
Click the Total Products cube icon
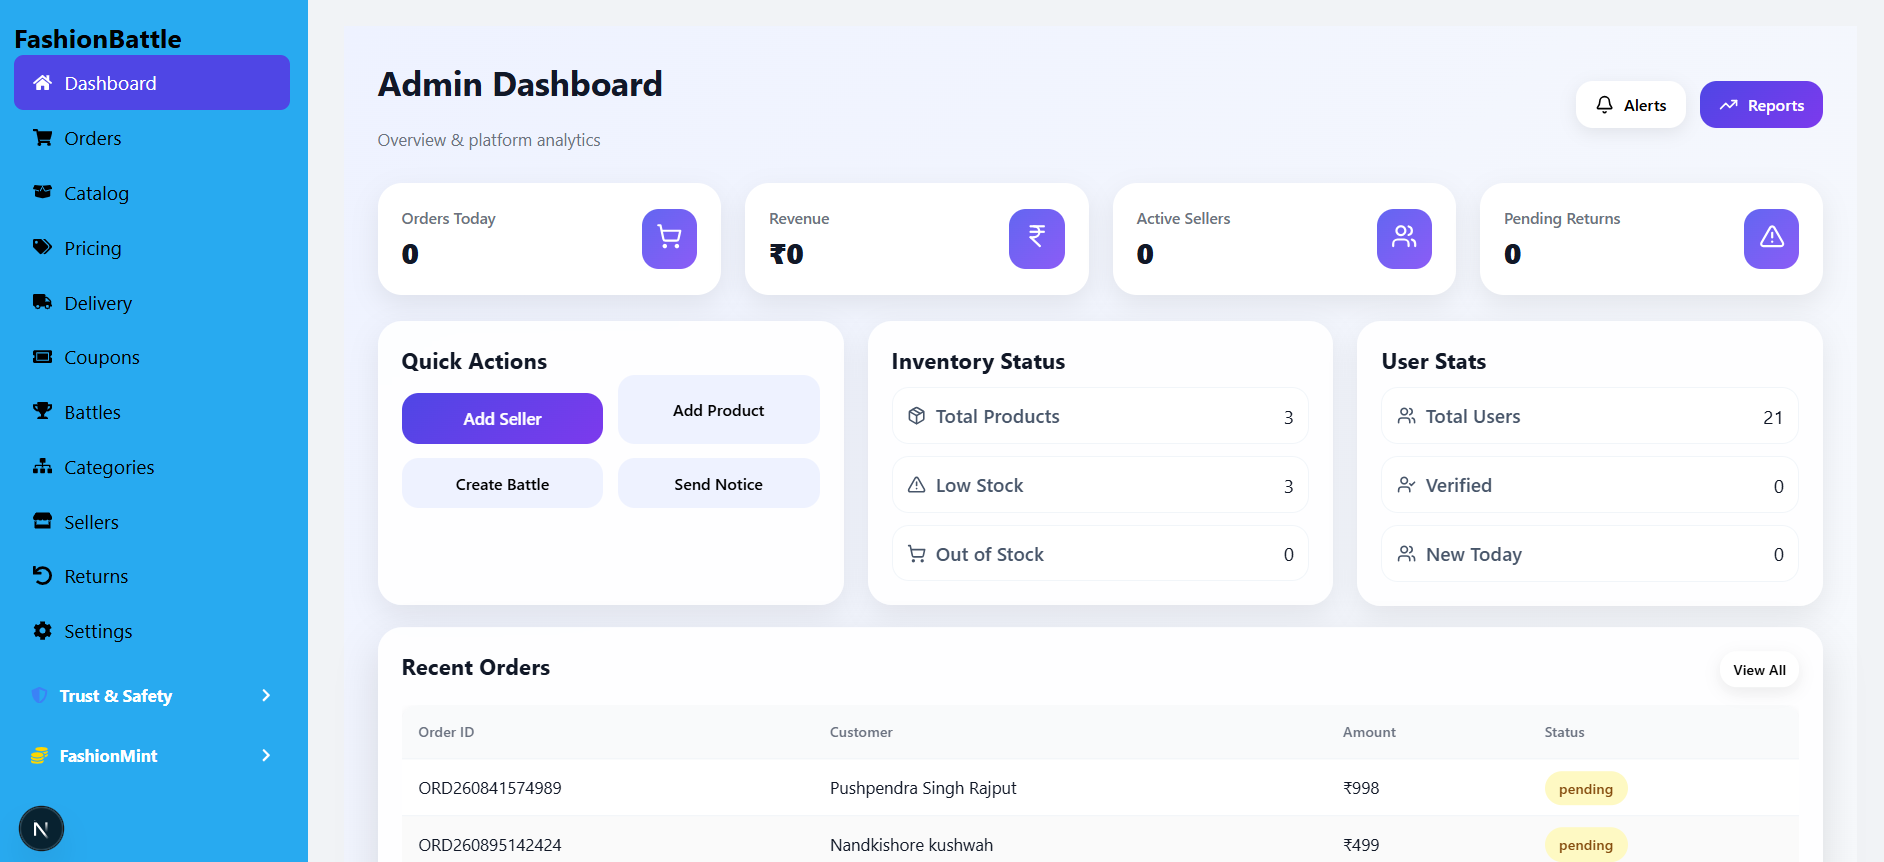click(x=916, y=415)
